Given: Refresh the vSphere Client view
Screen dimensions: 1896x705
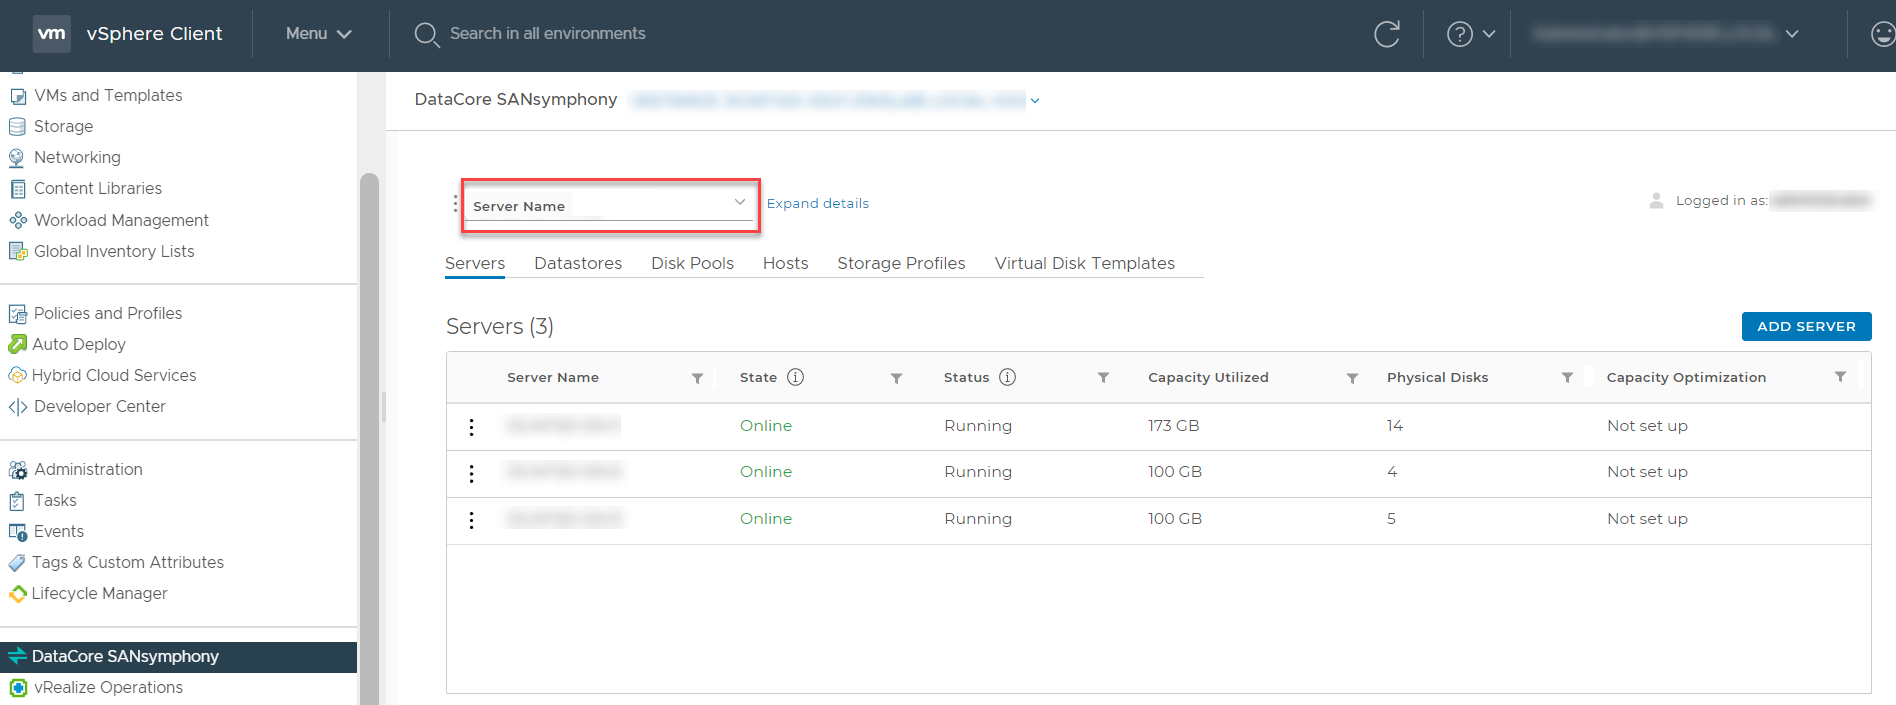Looking at the screenshot, I should [x=1387, y=34].
